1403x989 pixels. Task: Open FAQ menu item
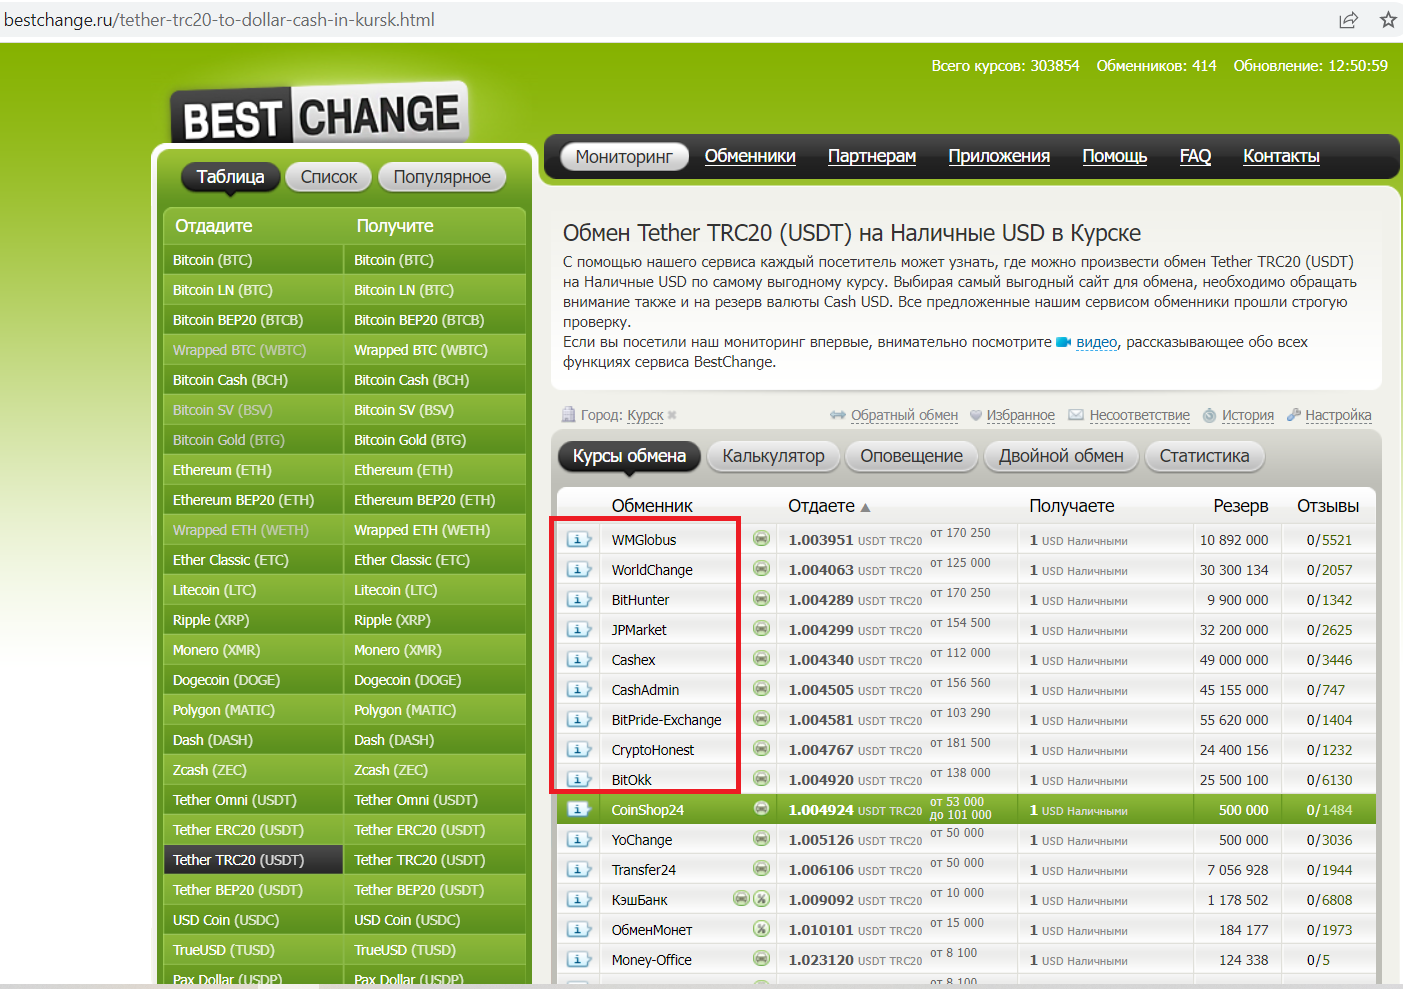[x=1195, y=156]
